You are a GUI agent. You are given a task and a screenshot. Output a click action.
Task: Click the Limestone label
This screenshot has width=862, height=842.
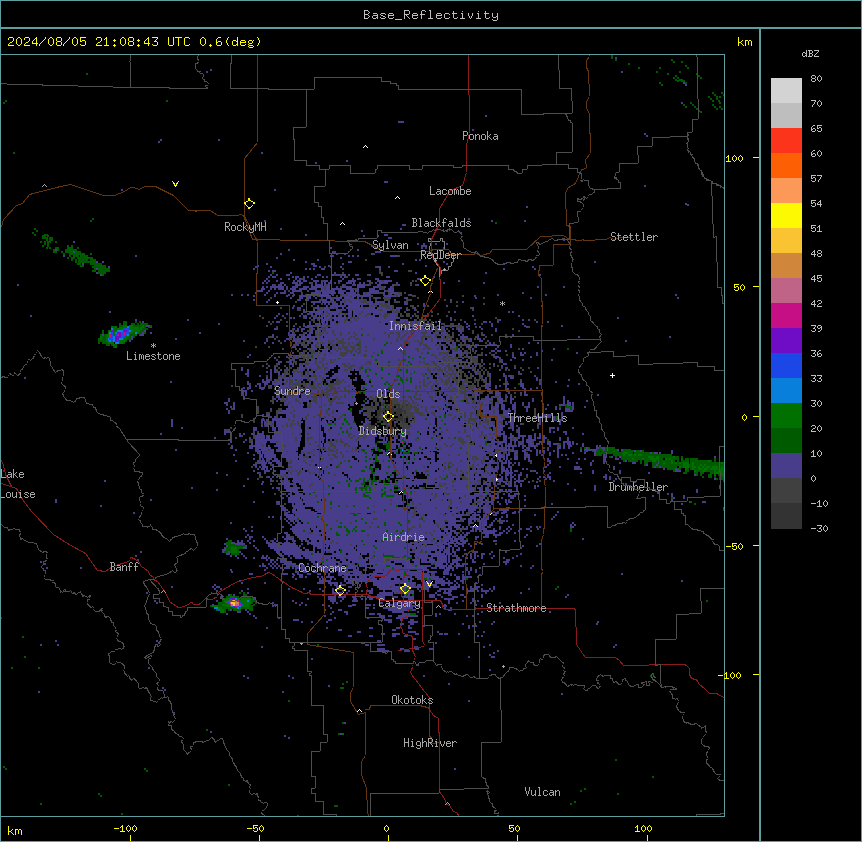pos(153,356)
